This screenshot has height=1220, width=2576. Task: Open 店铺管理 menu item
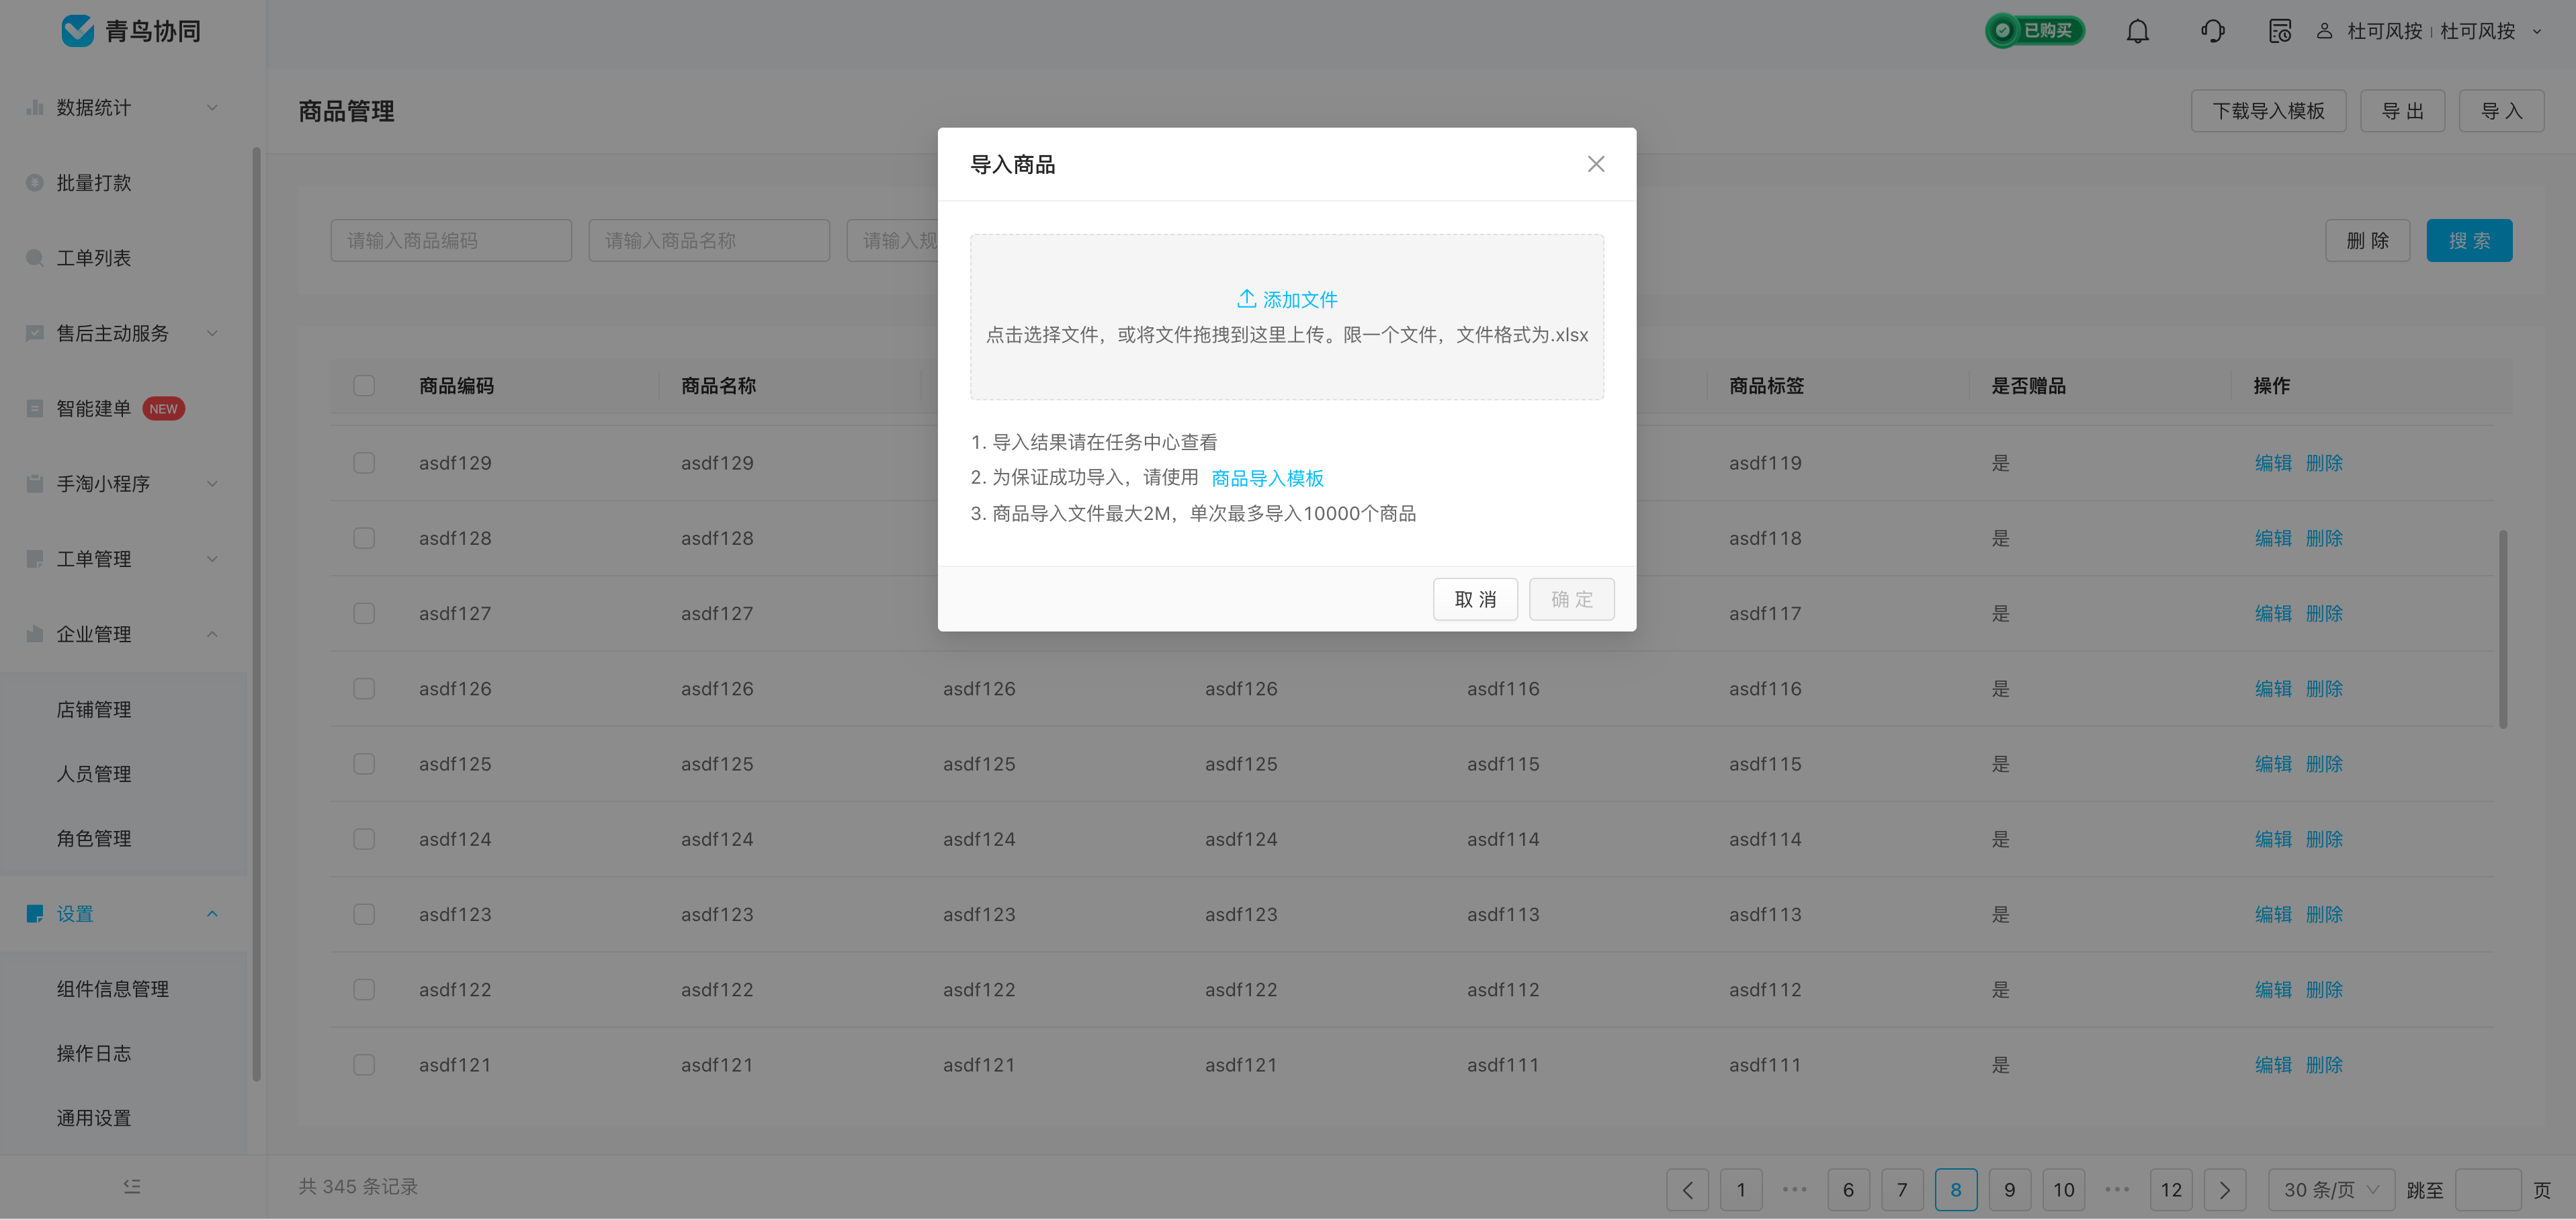pos(94,709)
